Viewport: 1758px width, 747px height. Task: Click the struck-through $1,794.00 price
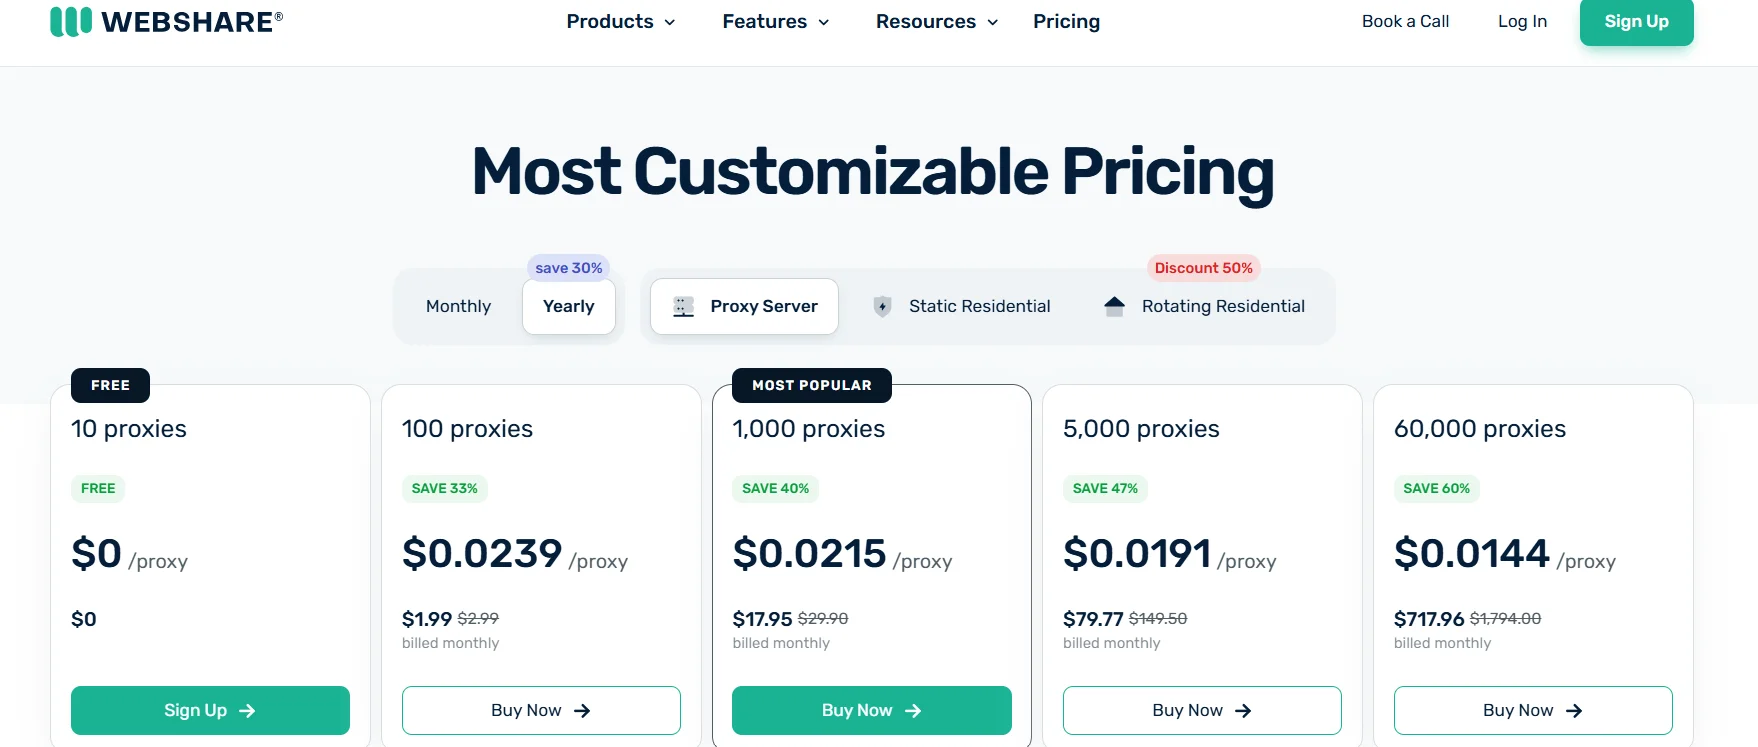click(1505, 619)
